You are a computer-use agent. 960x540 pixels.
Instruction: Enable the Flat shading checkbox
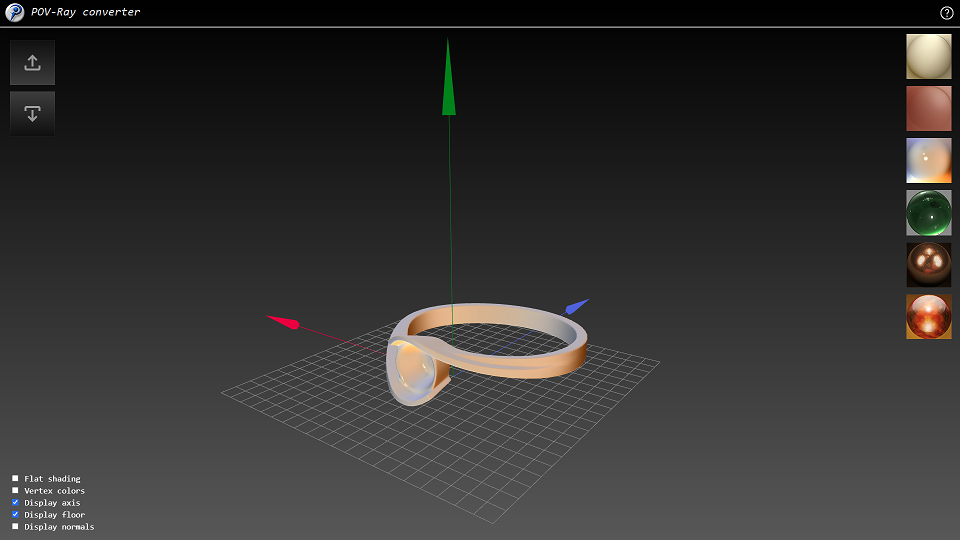pyautogui.click(x=15, y=479)
